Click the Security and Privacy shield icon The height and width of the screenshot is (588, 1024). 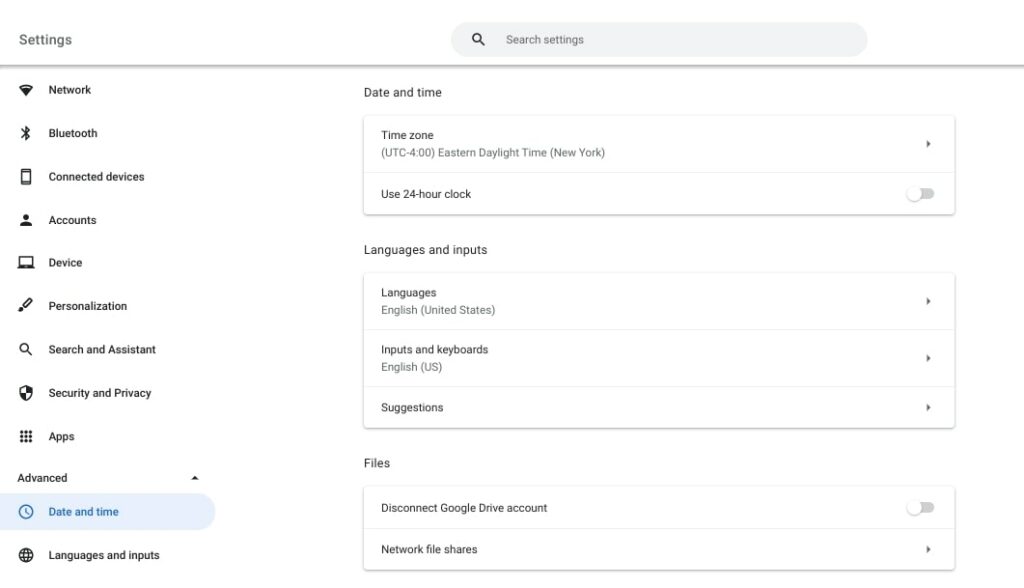[26, 393]
